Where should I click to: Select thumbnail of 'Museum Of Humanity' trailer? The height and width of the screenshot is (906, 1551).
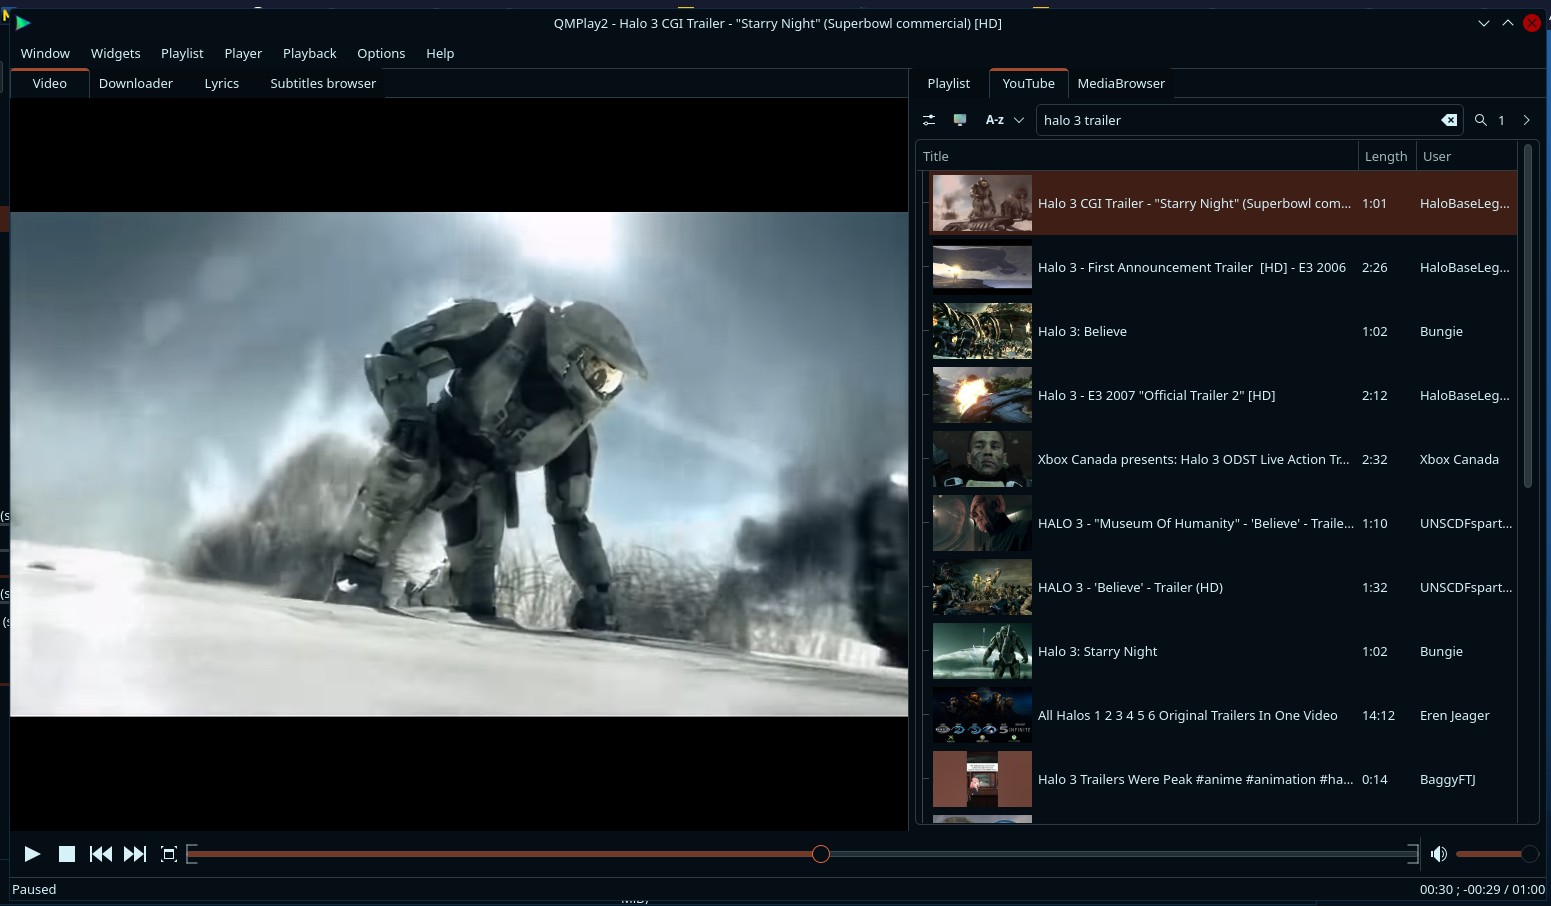(x=982, y=523)
